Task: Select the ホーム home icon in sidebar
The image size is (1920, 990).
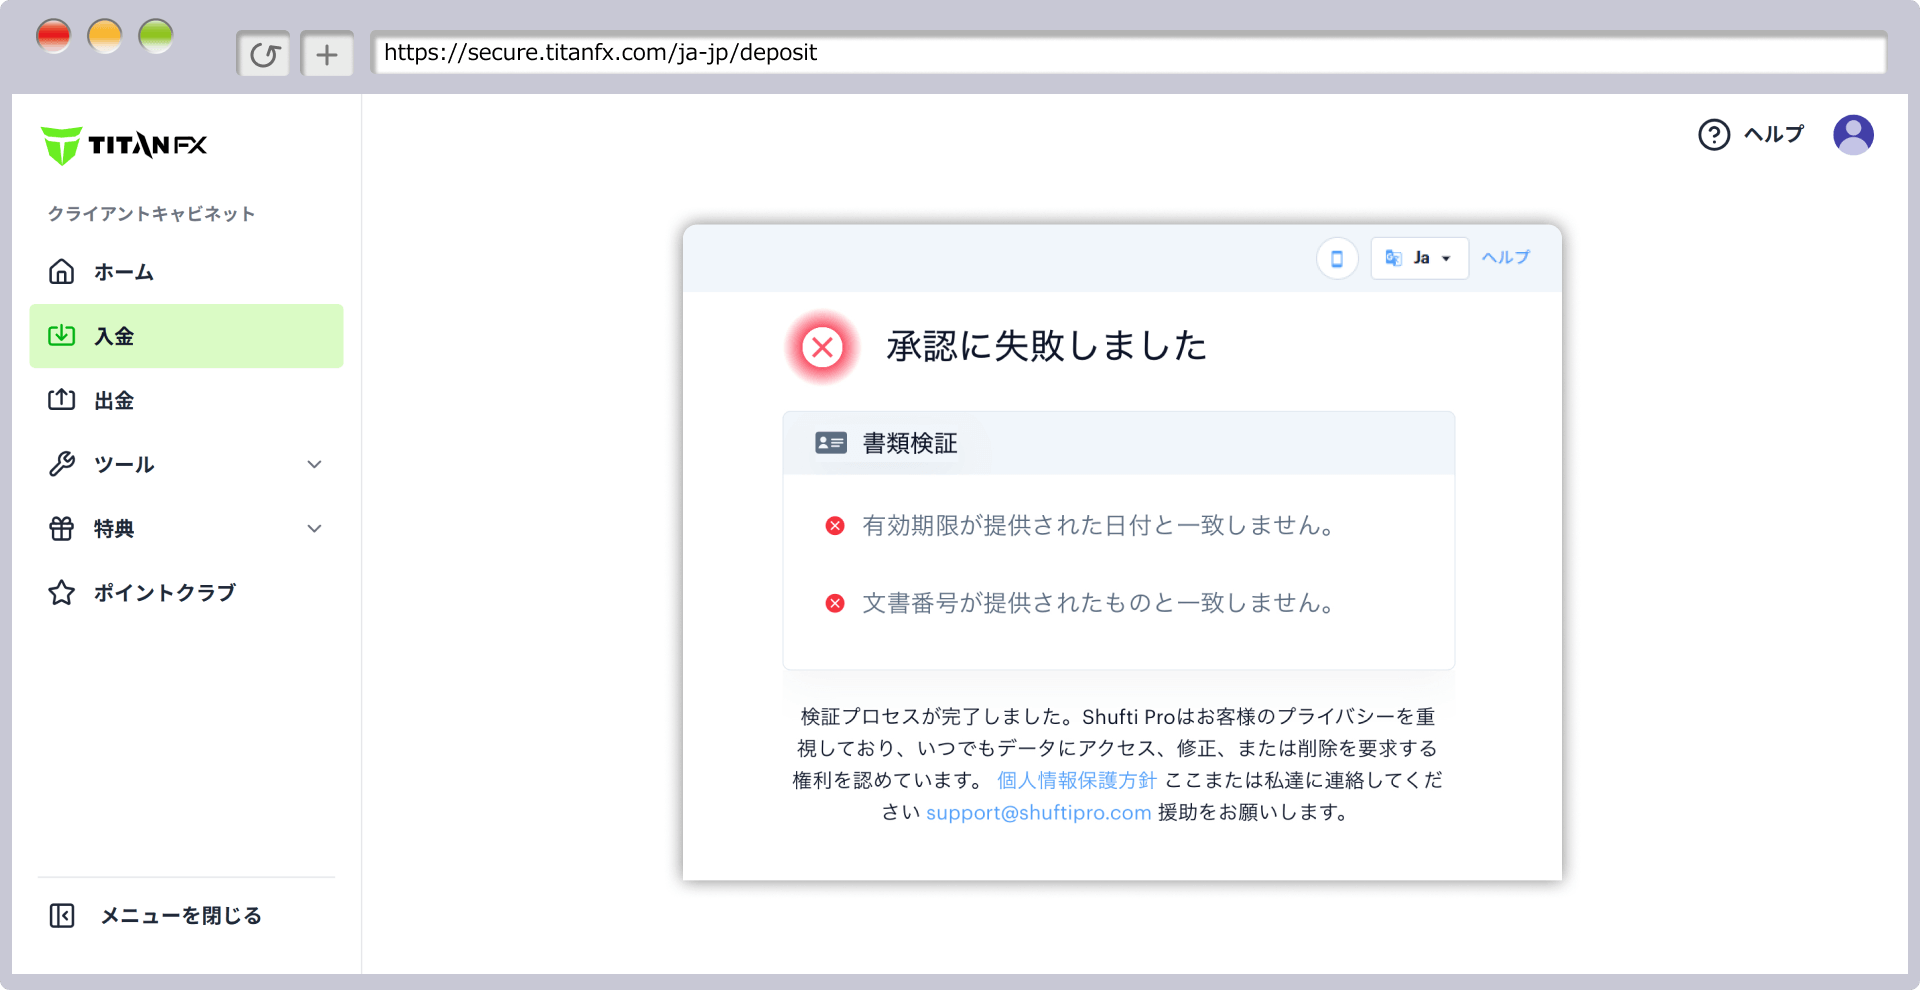Action: point(62,271)
